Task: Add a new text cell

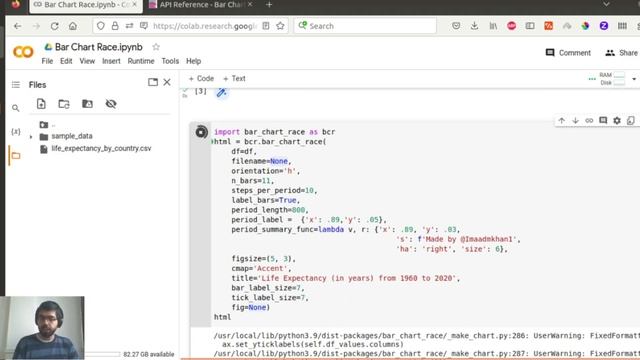Action: point(234,78)
